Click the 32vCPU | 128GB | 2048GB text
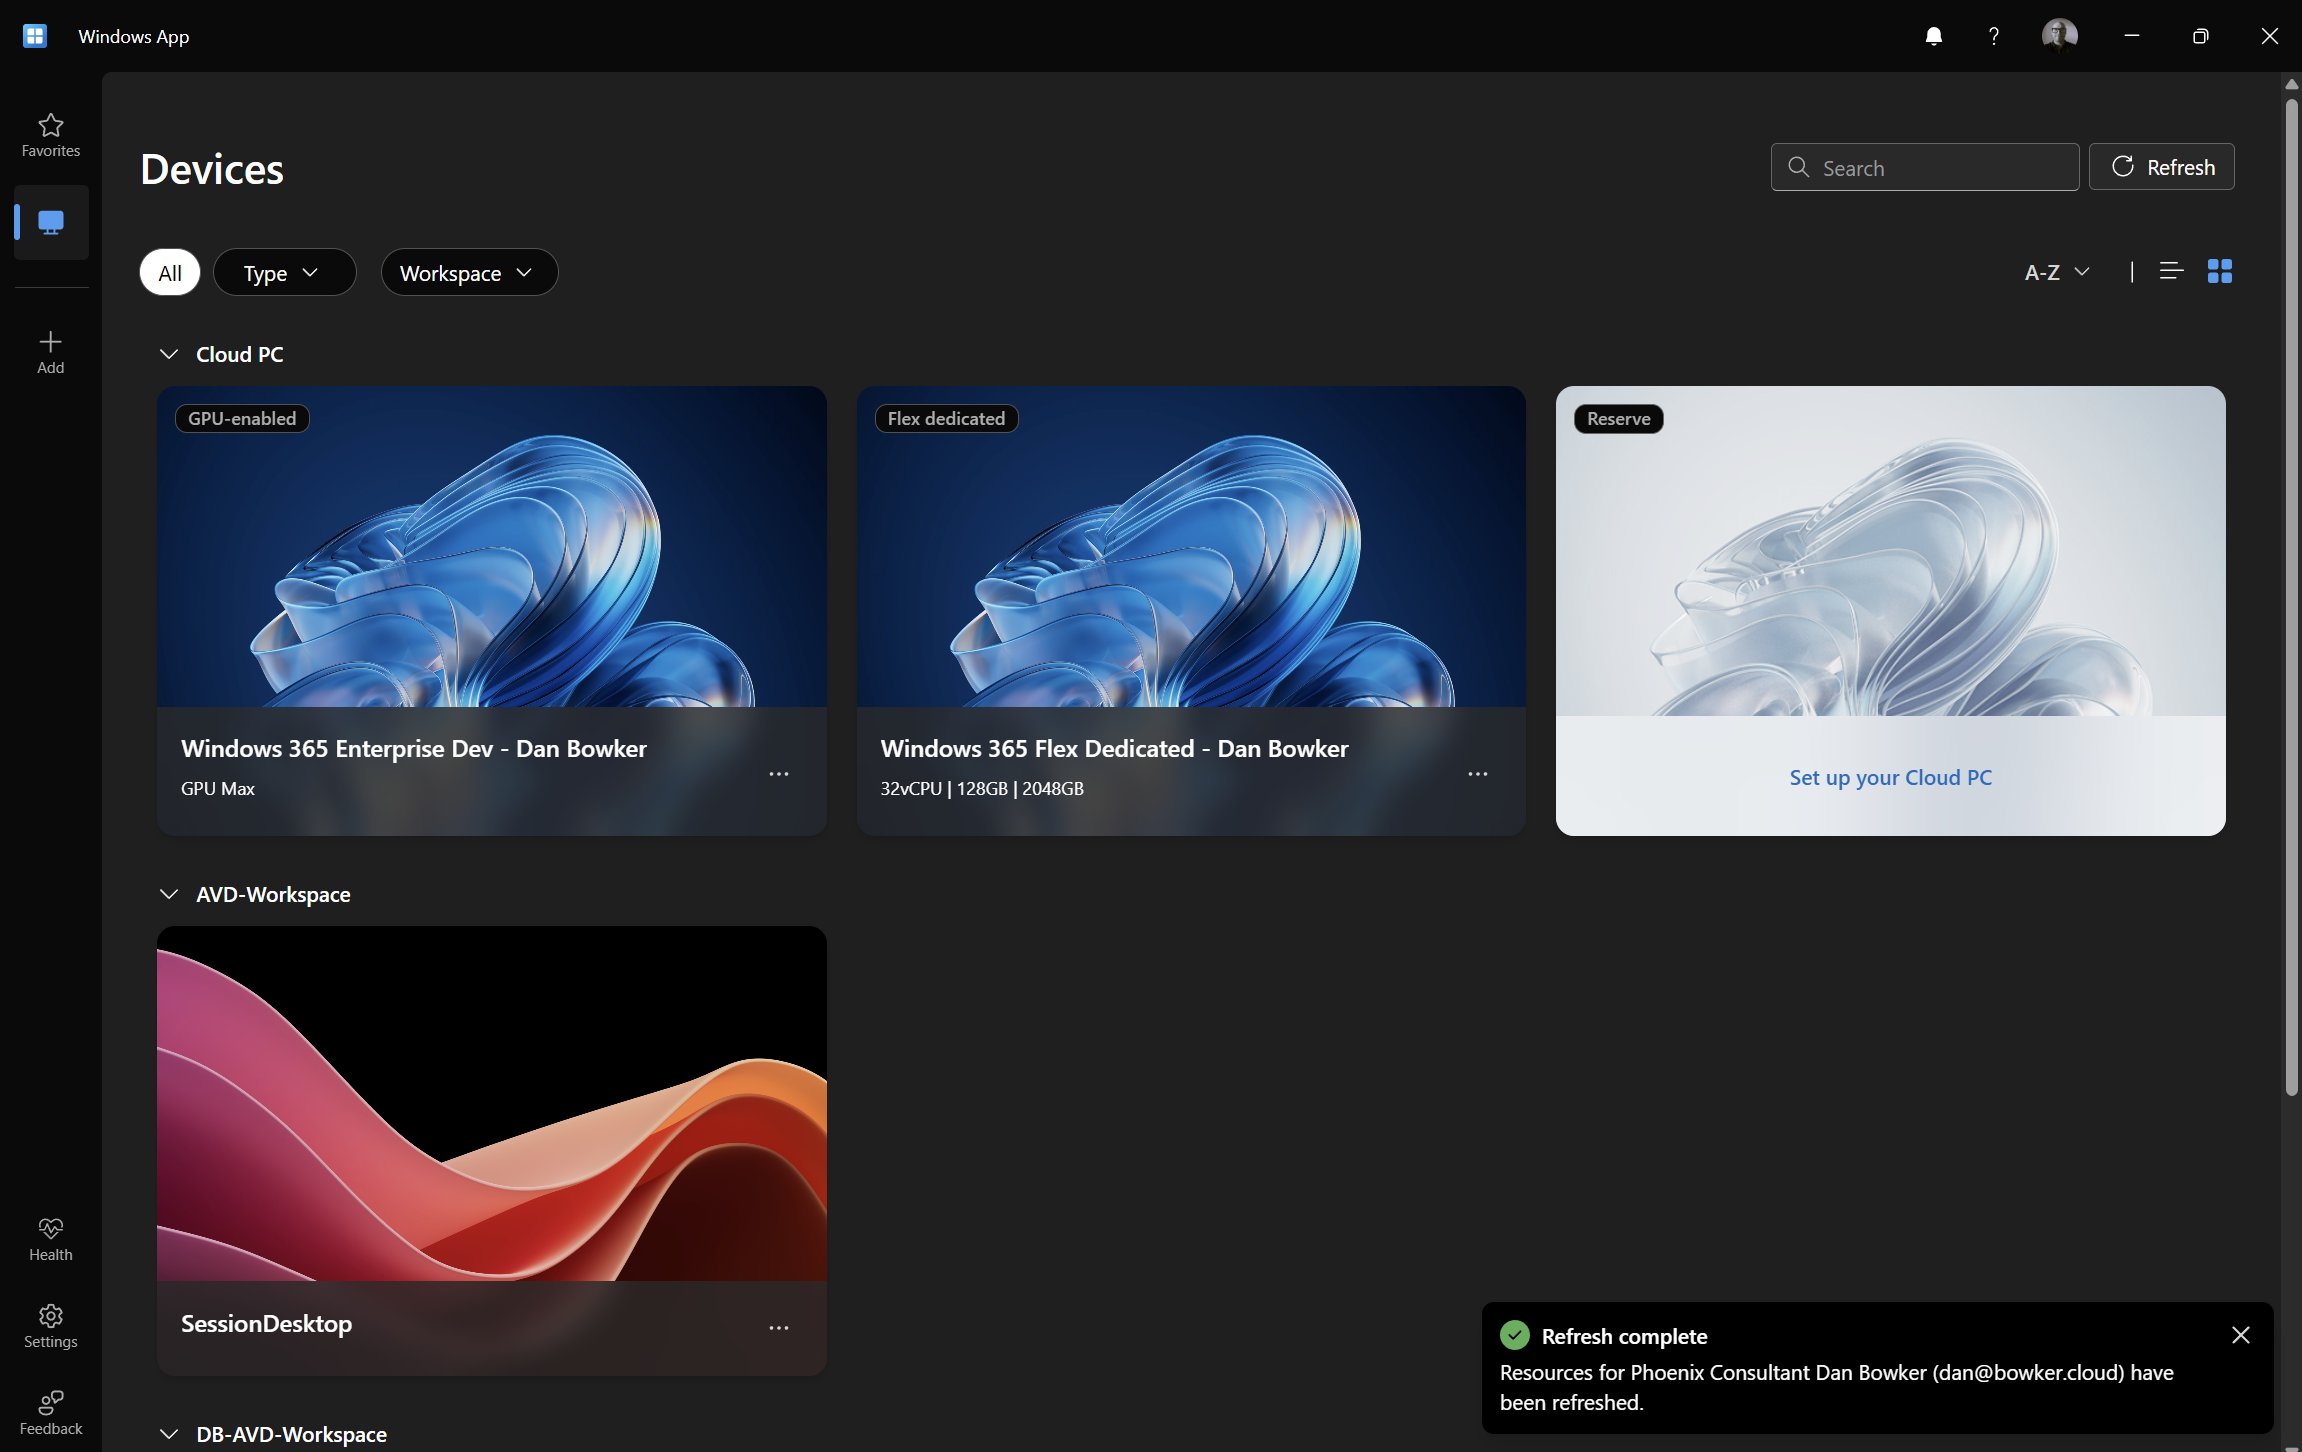The image size is (2302, 1452). coord(982,788)
